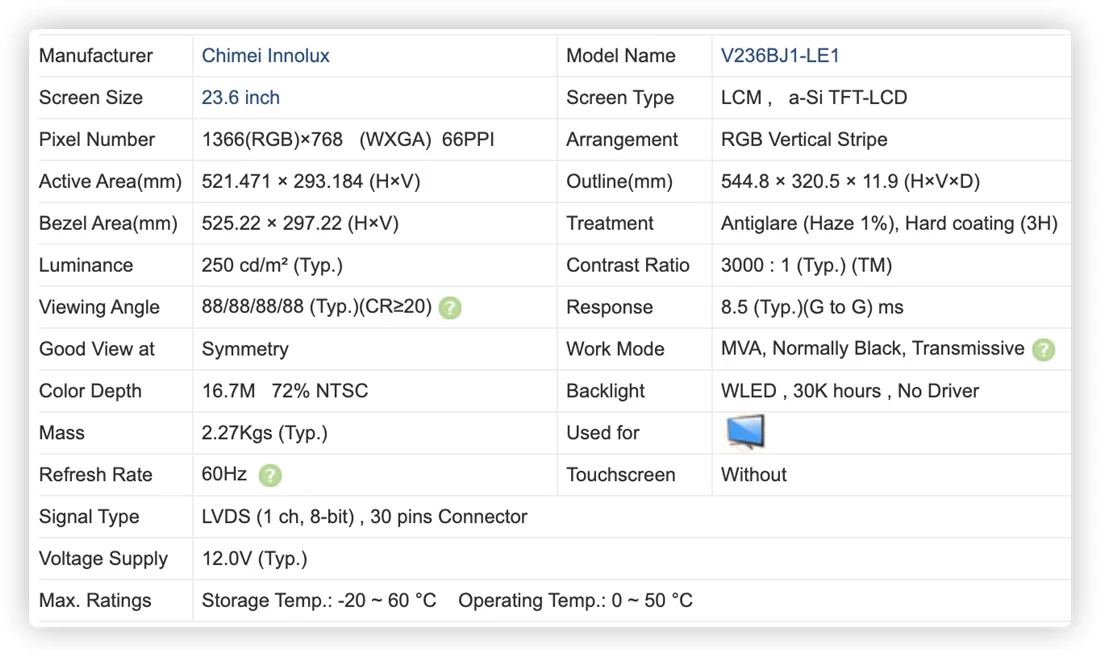Select the '8.5 (Typ.)(G to G) ms' value
The image size is (1100, 656).
pos(812,307)
